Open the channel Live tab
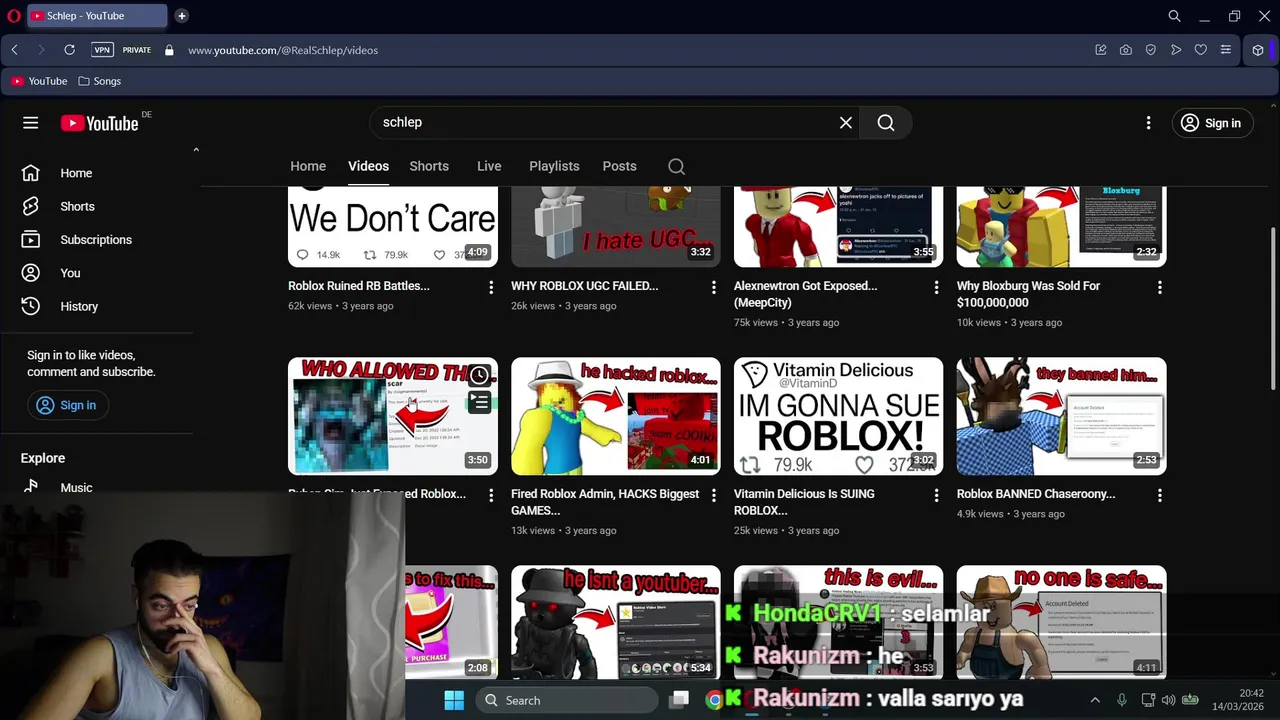 [x=489, y=166]
